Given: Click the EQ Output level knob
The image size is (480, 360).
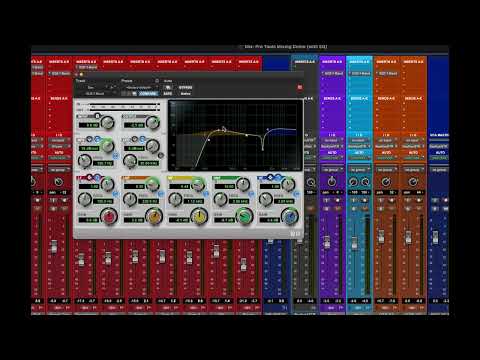Looking at the screenshot, I should (x=153, y=123).
